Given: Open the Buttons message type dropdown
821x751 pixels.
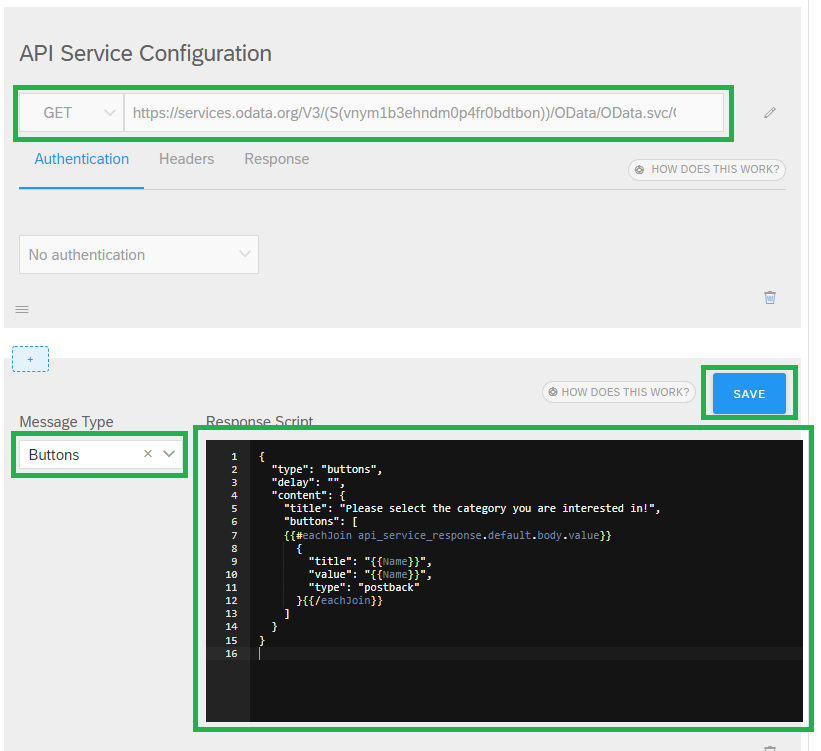Looking at the screenshot, I should coord(169,454).
